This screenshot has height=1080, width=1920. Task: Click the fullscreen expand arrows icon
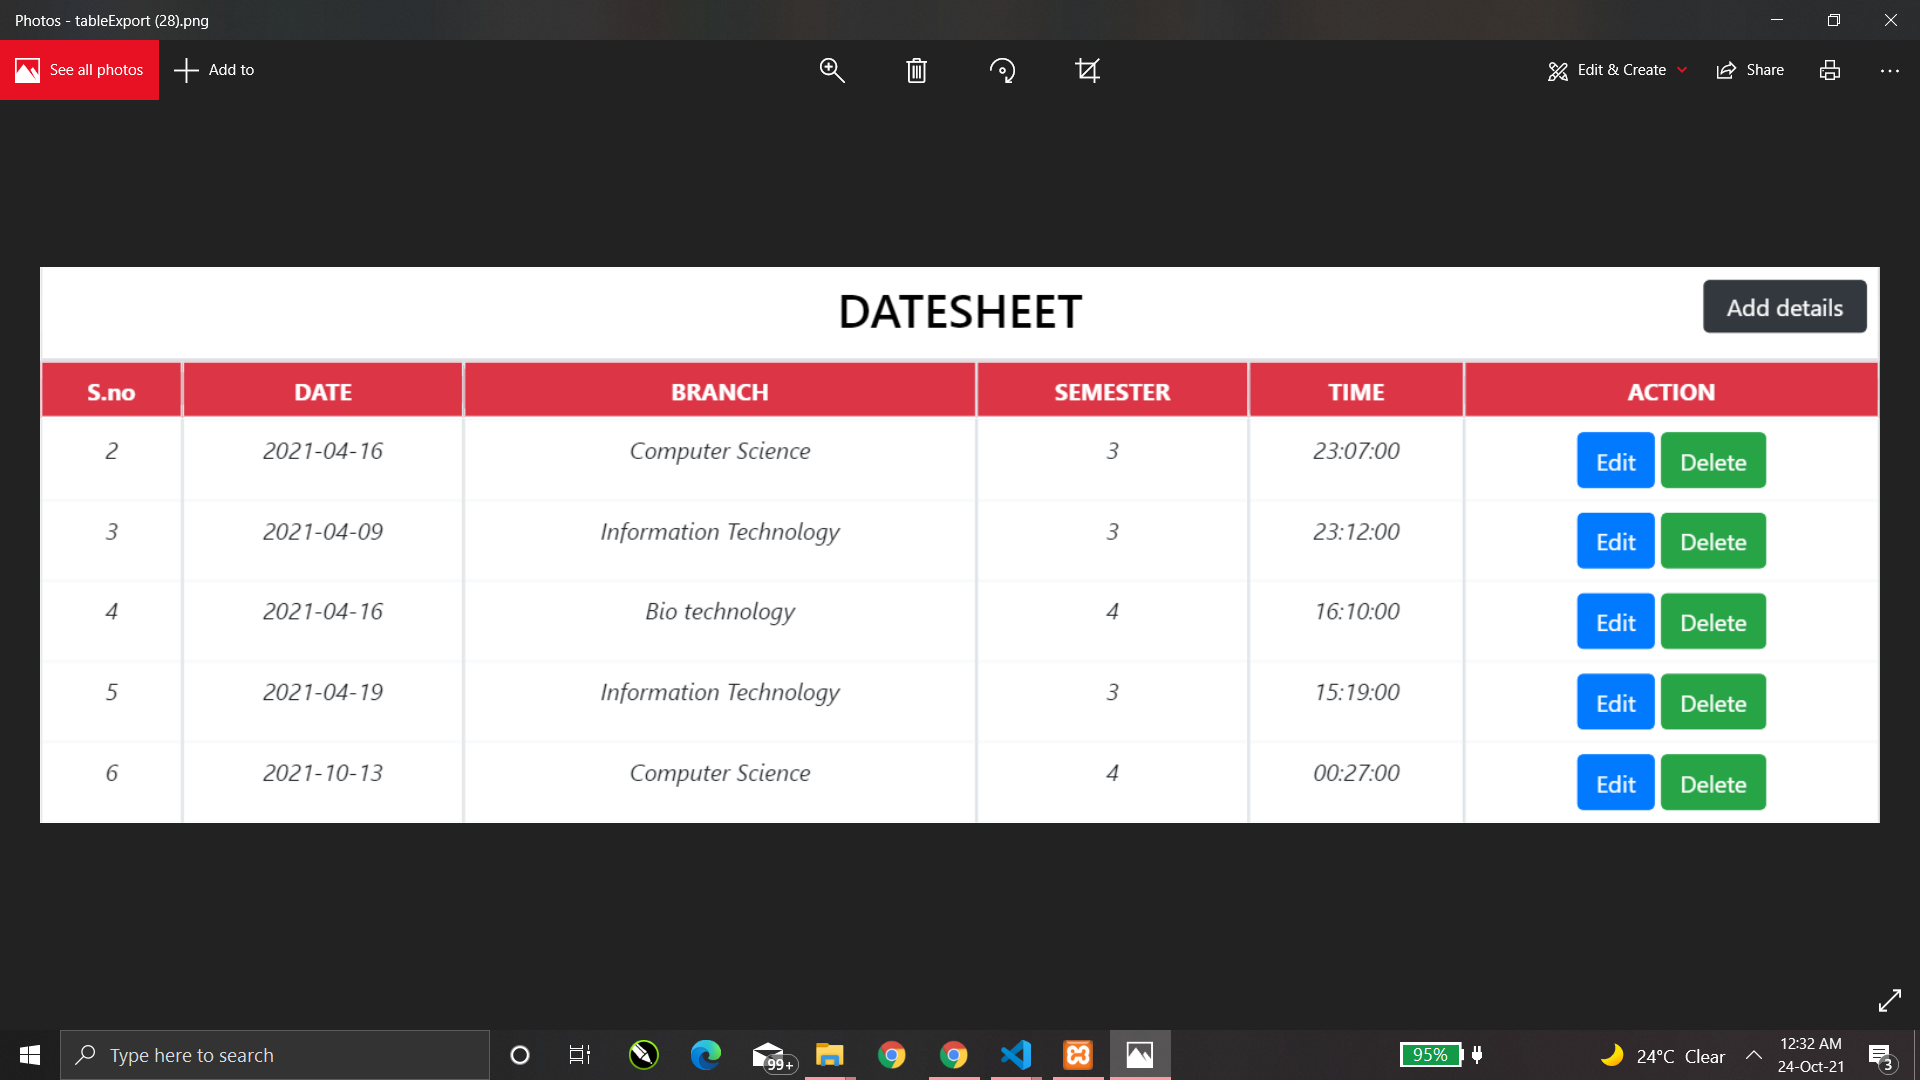pos(1889,1000)
